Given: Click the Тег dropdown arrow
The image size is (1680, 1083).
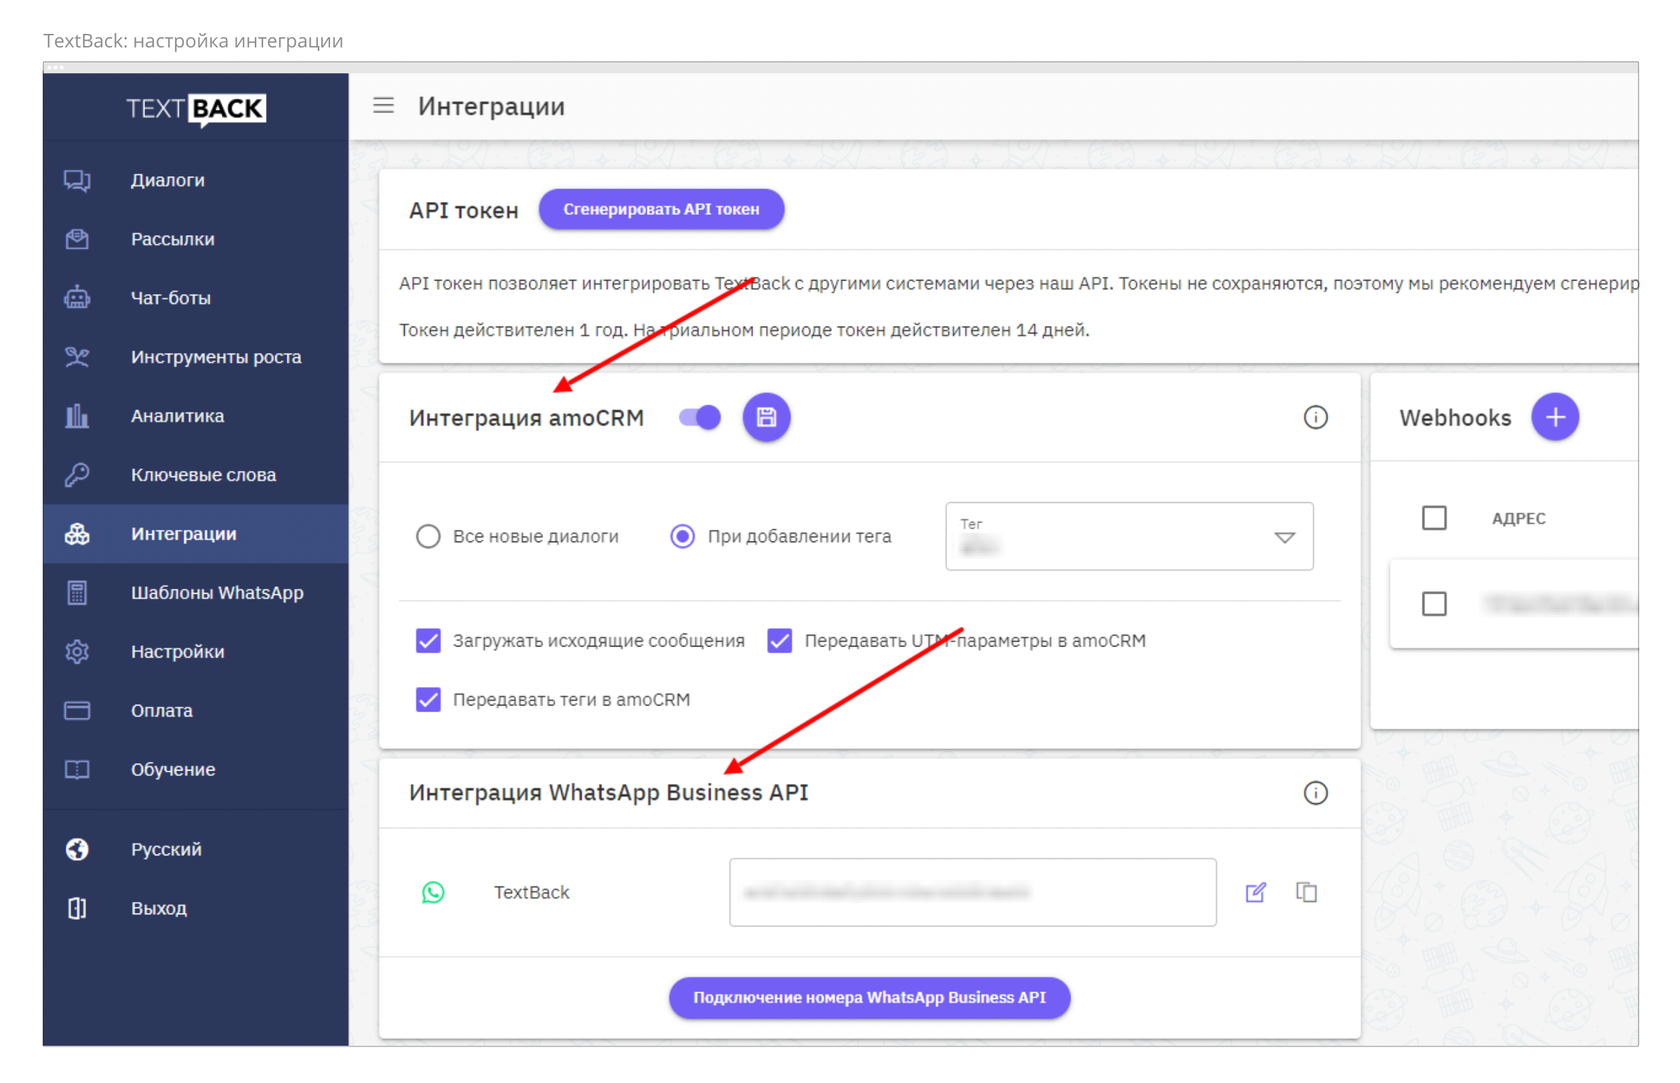Looking at the screenshot, I should point(1285,538).
